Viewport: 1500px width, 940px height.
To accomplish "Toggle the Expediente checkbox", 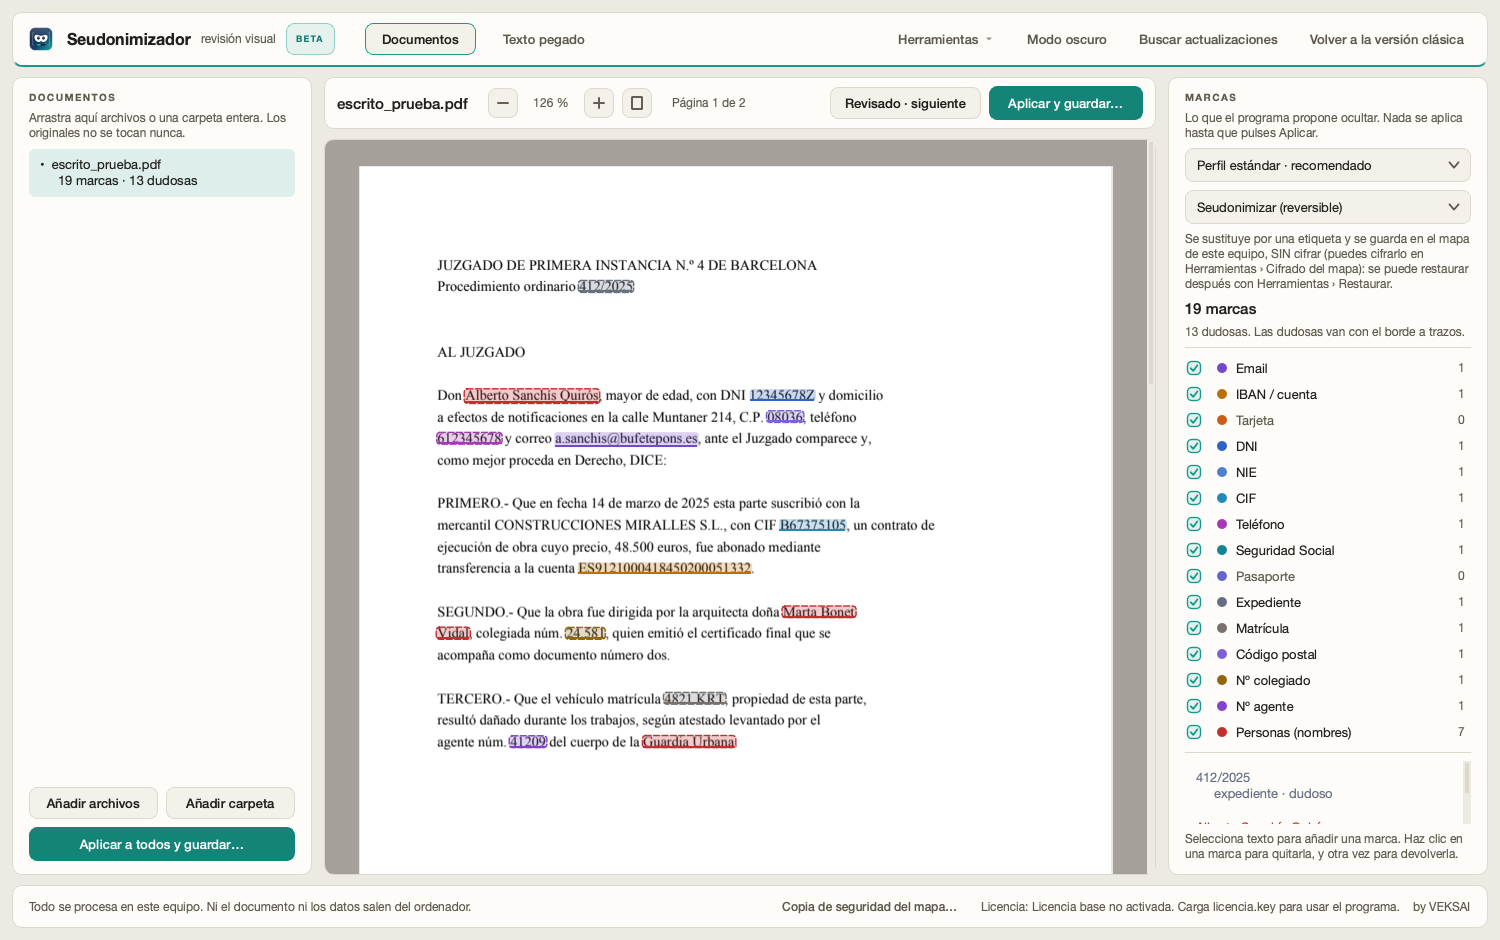I will tap(1194, 602).
